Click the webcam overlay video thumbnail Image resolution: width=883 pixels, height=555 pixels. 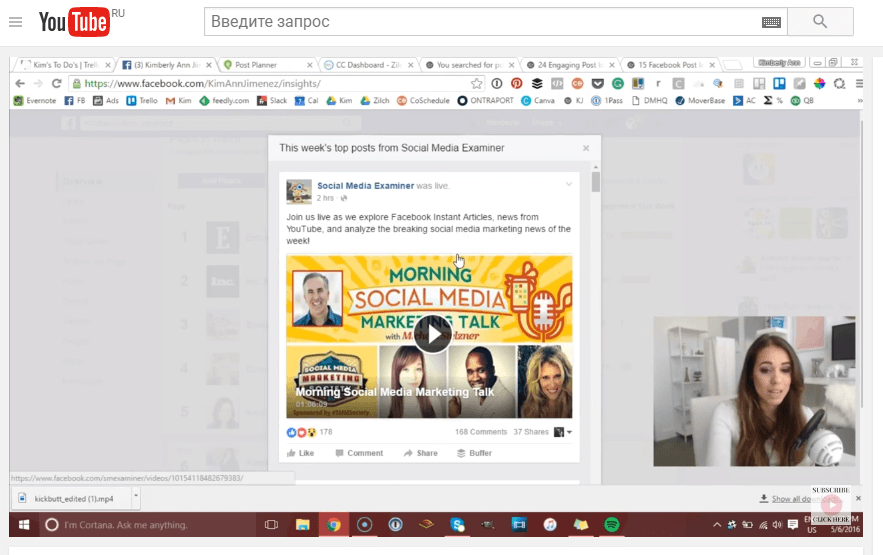click(754, 391)
